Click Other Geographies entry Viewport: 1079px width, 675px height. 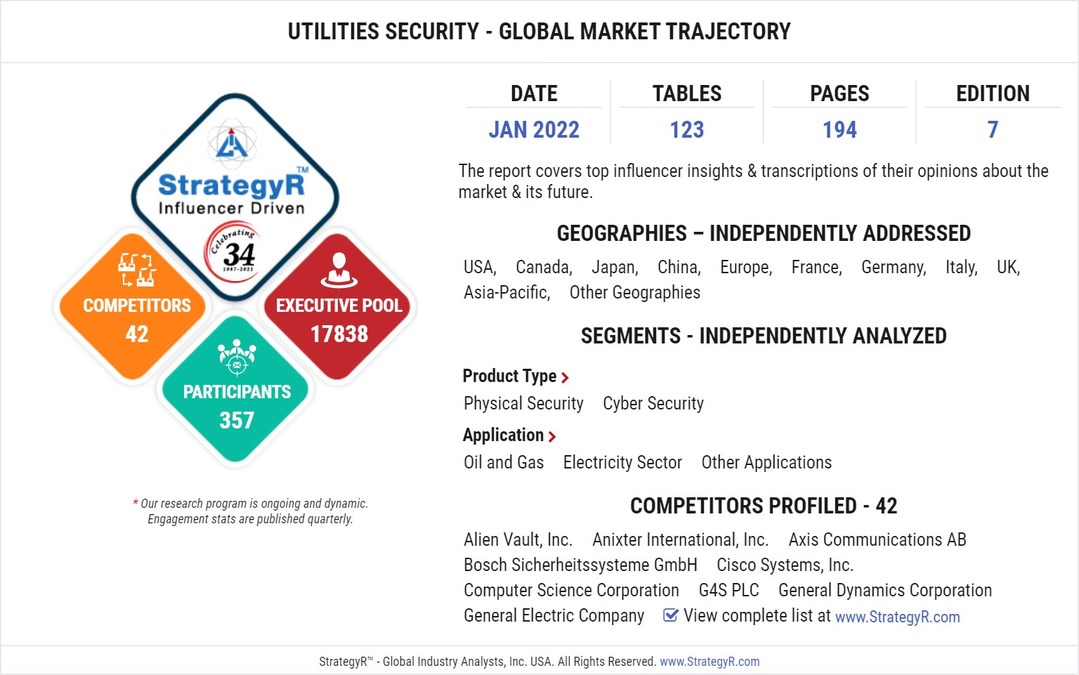(x=634, y=292)
